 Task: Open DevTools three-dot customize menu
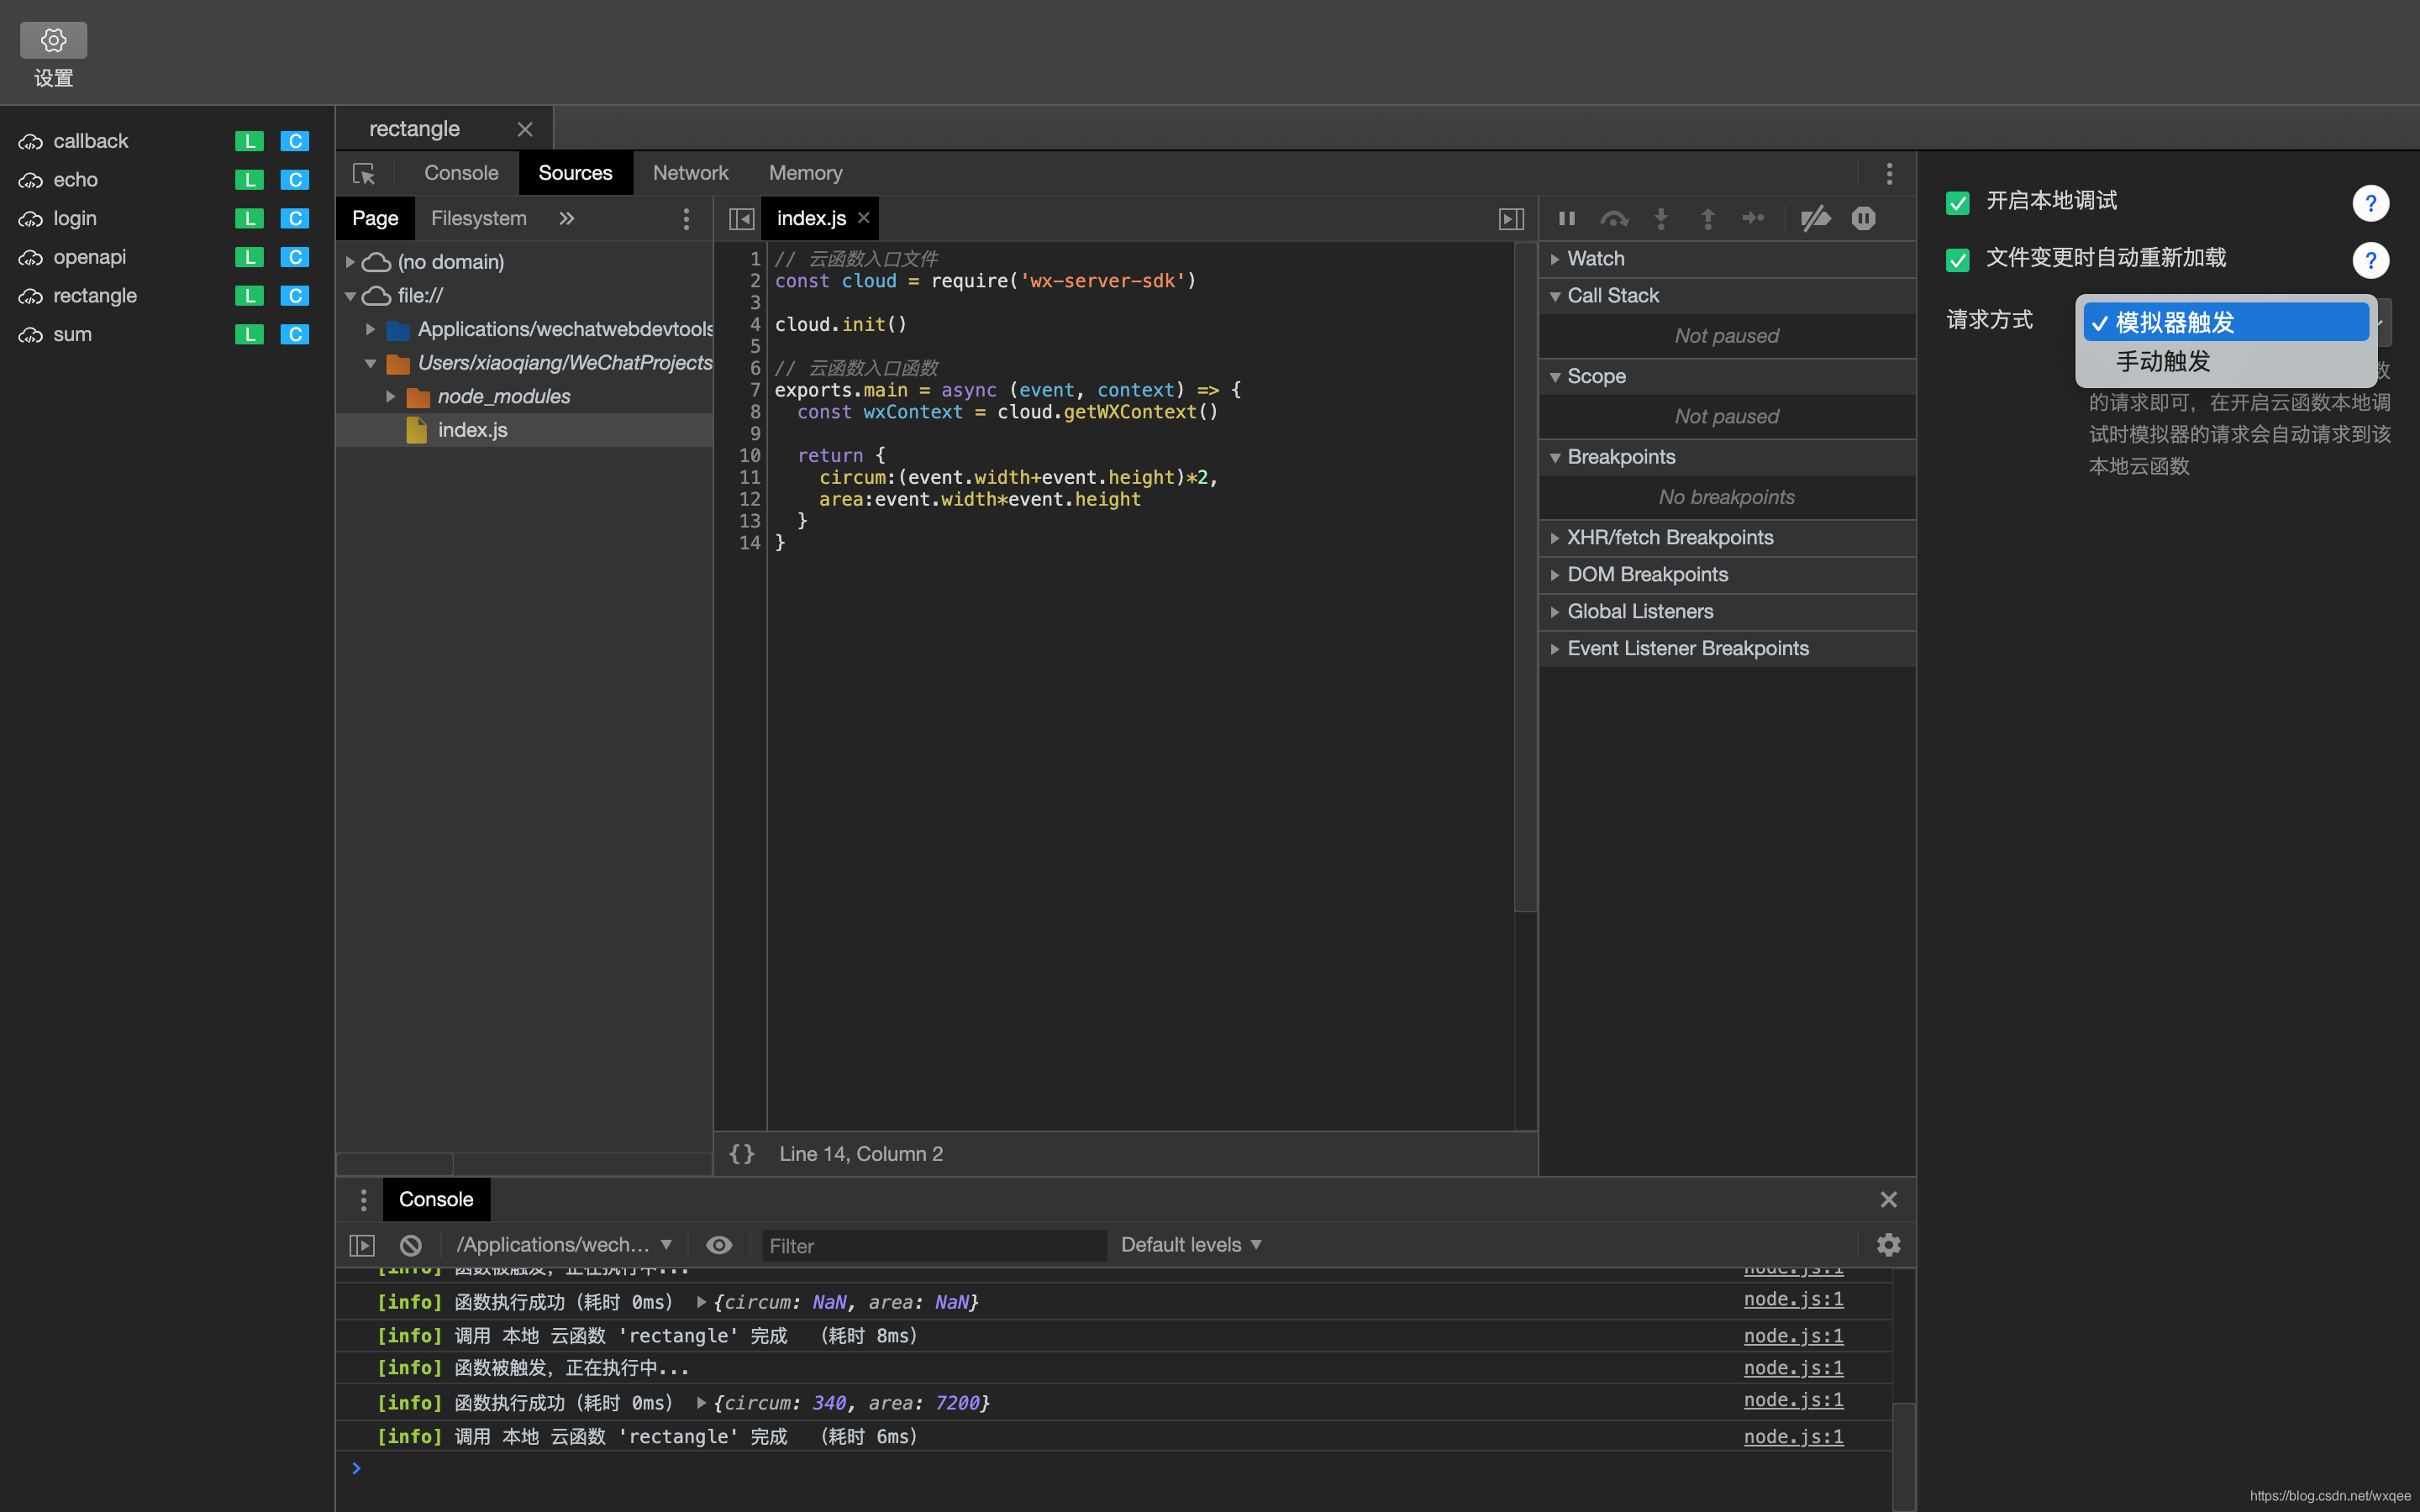tap(1889, 174)
